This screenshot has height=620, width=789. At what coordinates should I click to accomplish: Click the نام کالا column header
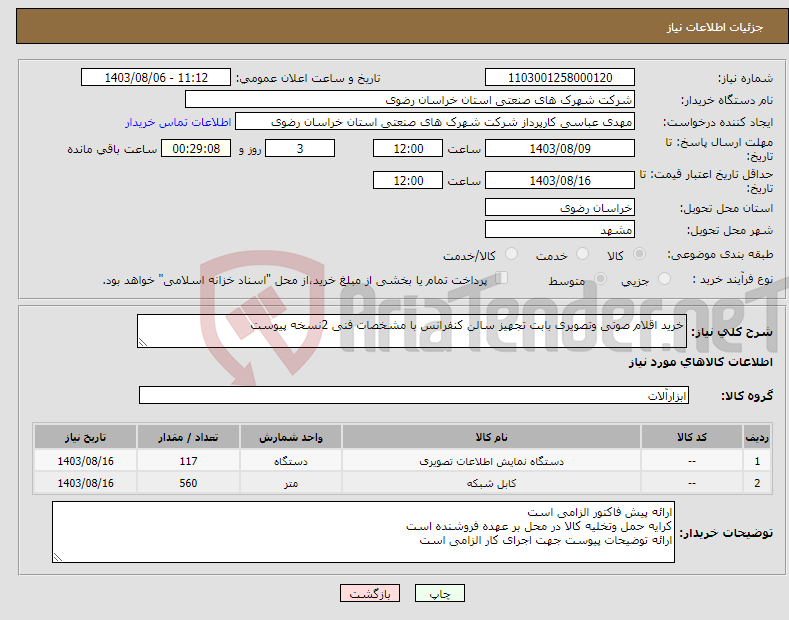(x=491, y=437)
